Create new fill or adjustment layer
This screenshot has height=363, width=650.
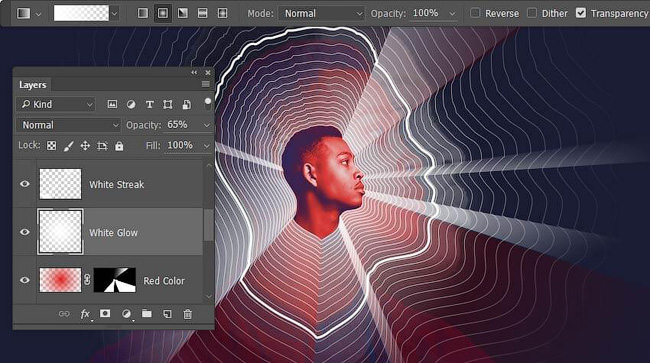[x=126, y=314]
